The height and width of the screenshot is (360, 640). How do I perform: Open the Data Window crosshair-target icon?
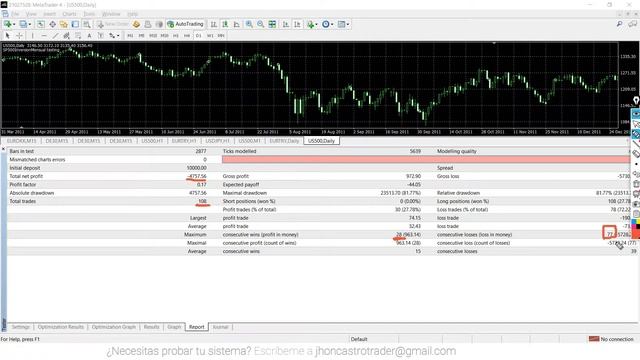52,24
